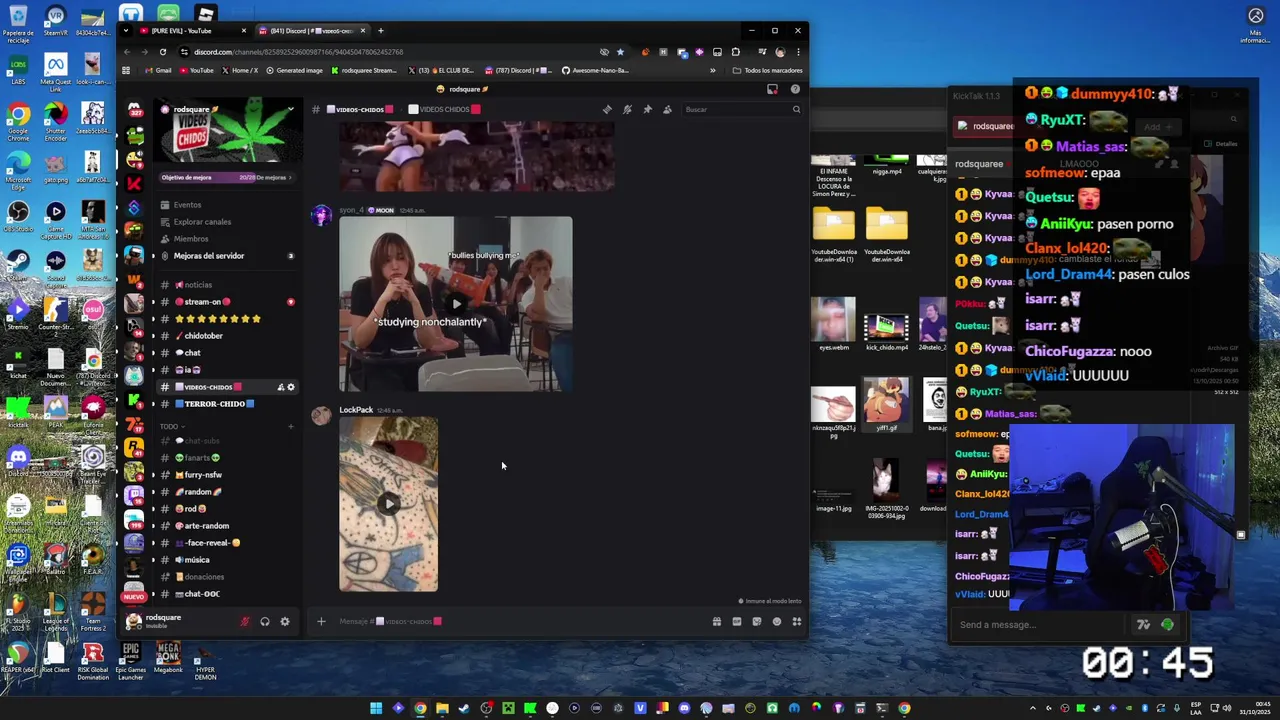This screenshot has height=720, width=1280.
Task: Click the Buscar search field in Discord
Action: [x=741, y=109]
